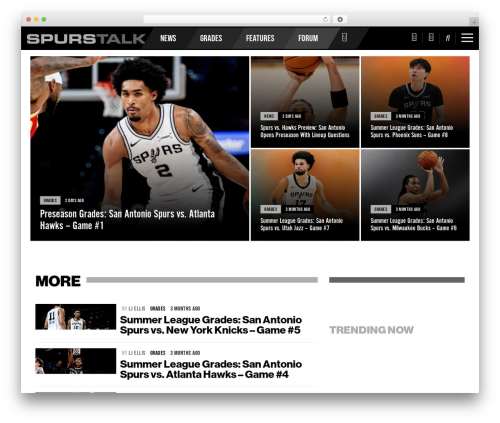This screenshot has width=500, height=423.
Task: Click the SpursTalk logo
Action: point(86,39)
